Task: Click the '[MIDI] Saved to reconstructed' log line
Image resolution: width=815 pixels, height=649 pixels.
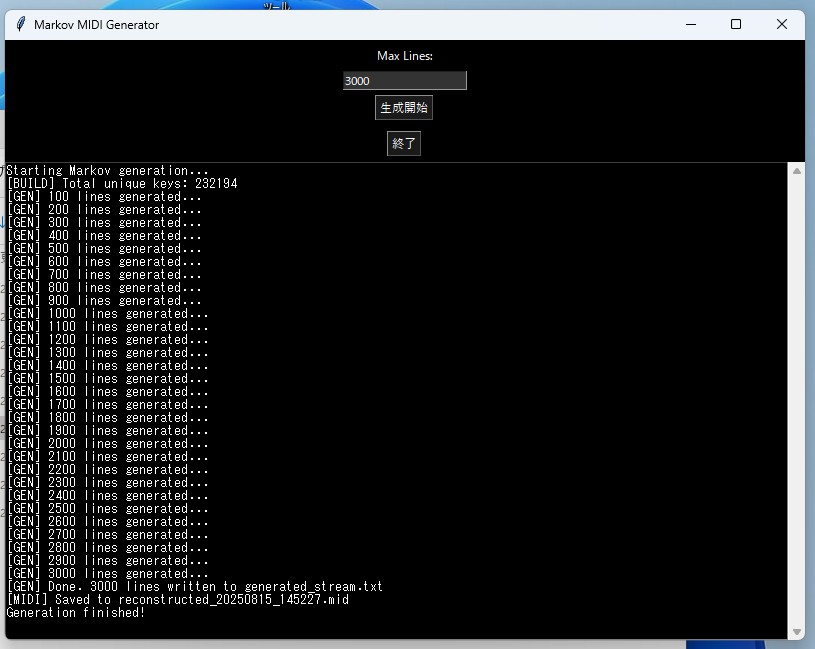Action: pyautogui.click(x=178, y=599)
